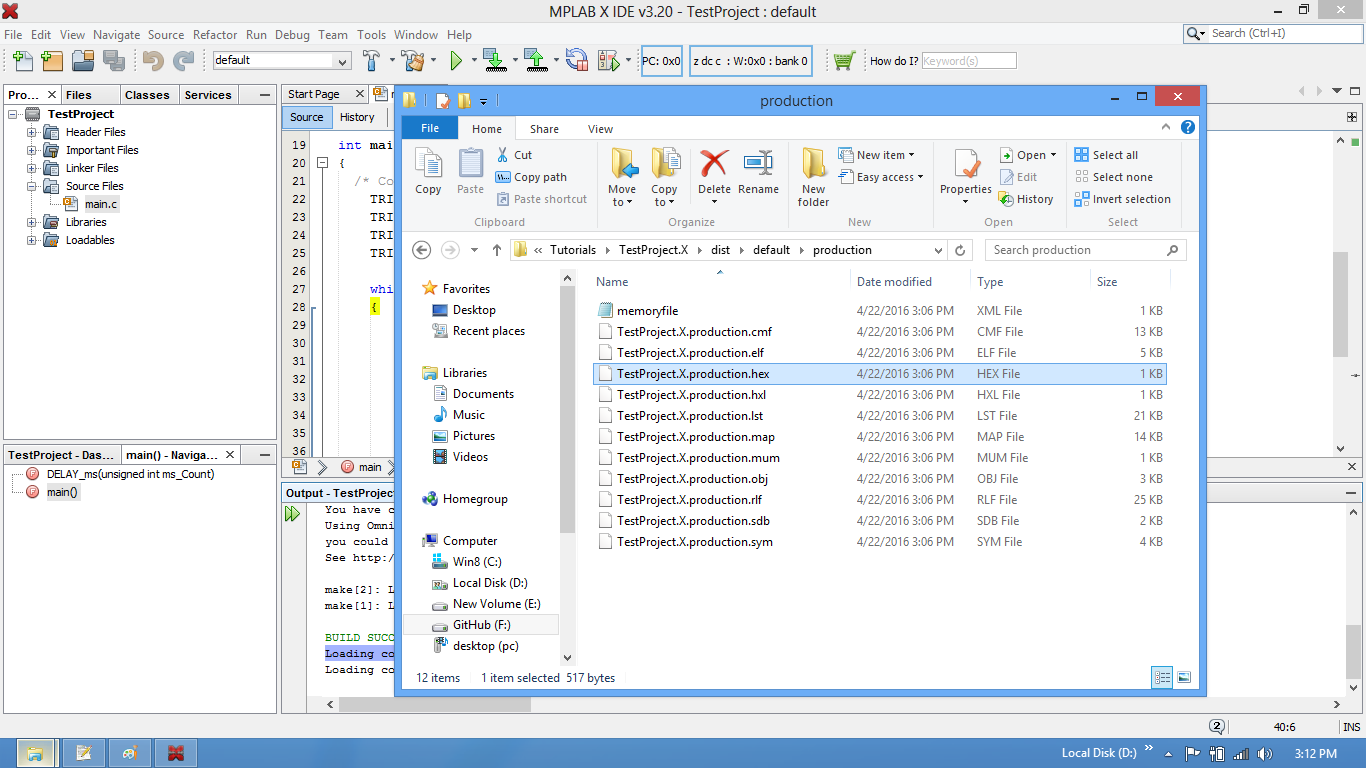Collapse the Explorer ribbon chevron
Image resolution: width=1366 pixels, height=768 pixels.
point(1166,128)
